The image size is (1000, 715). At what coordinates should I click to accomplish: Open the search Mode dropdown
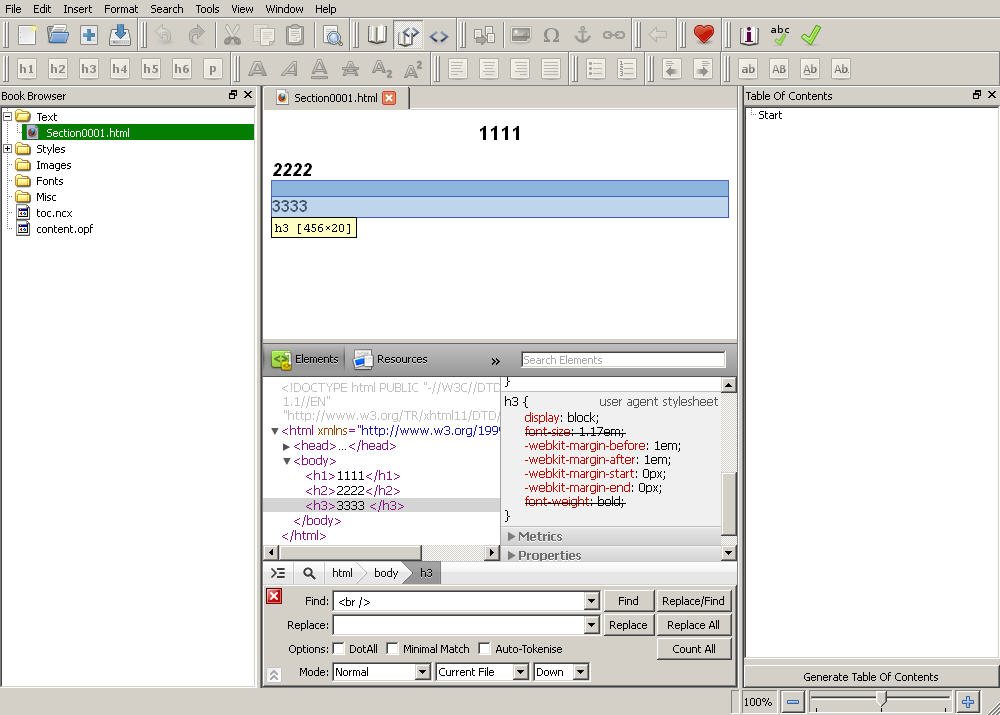pyautogui.click(x=381, y=672)
